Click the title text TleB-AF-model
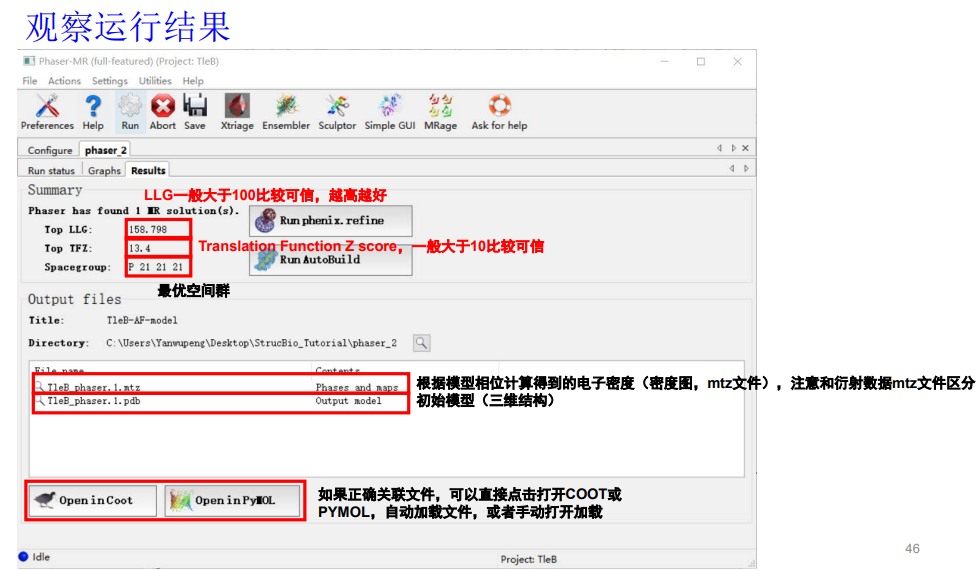 (x=142, y=320)
